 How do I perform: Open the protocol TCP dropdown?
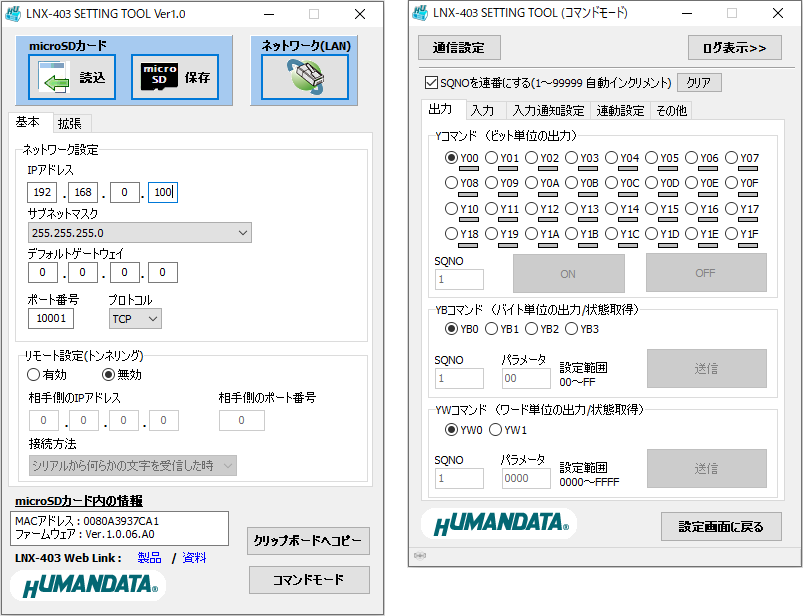coord(135,319)
